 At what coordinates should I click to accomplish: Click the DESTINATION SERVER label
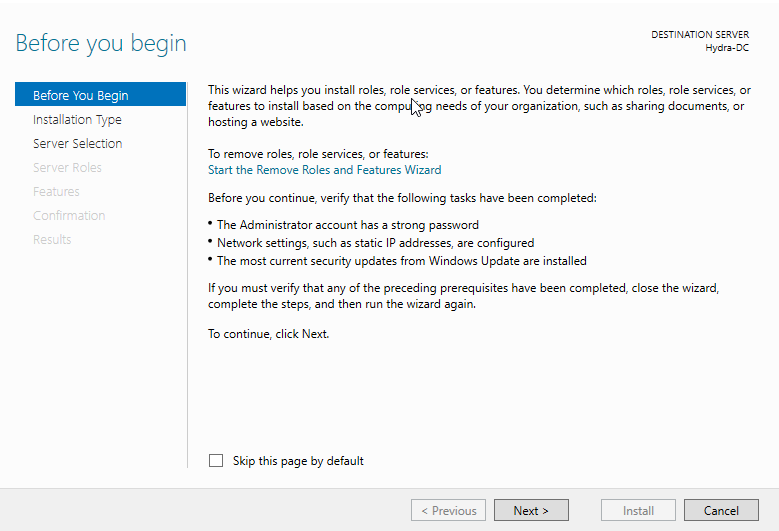coord(700,34)
